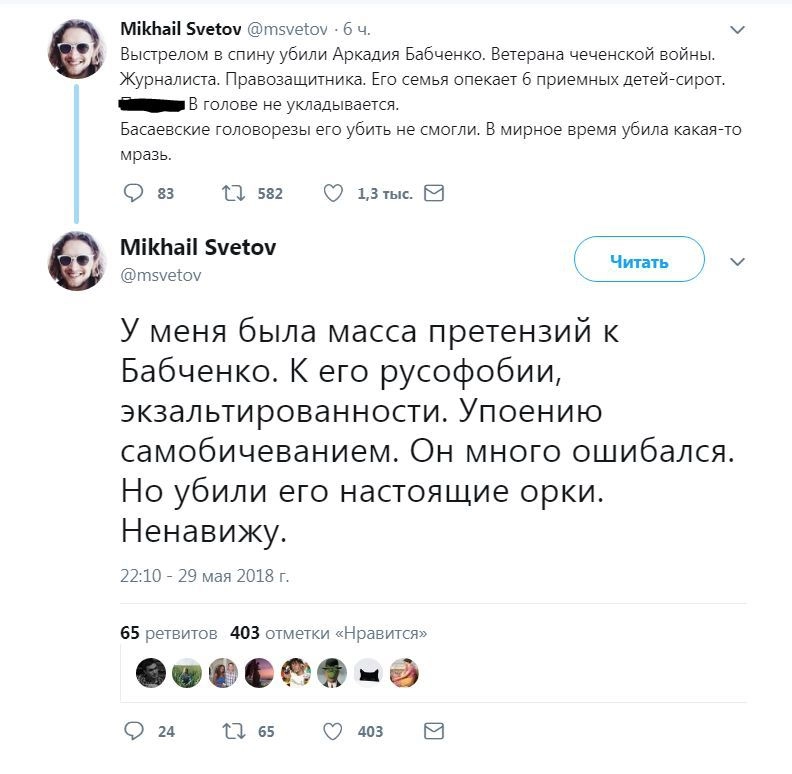
Task: Reply to the first tweet with 83 replies
Action: pyautogui.click(x=133, y=193)
